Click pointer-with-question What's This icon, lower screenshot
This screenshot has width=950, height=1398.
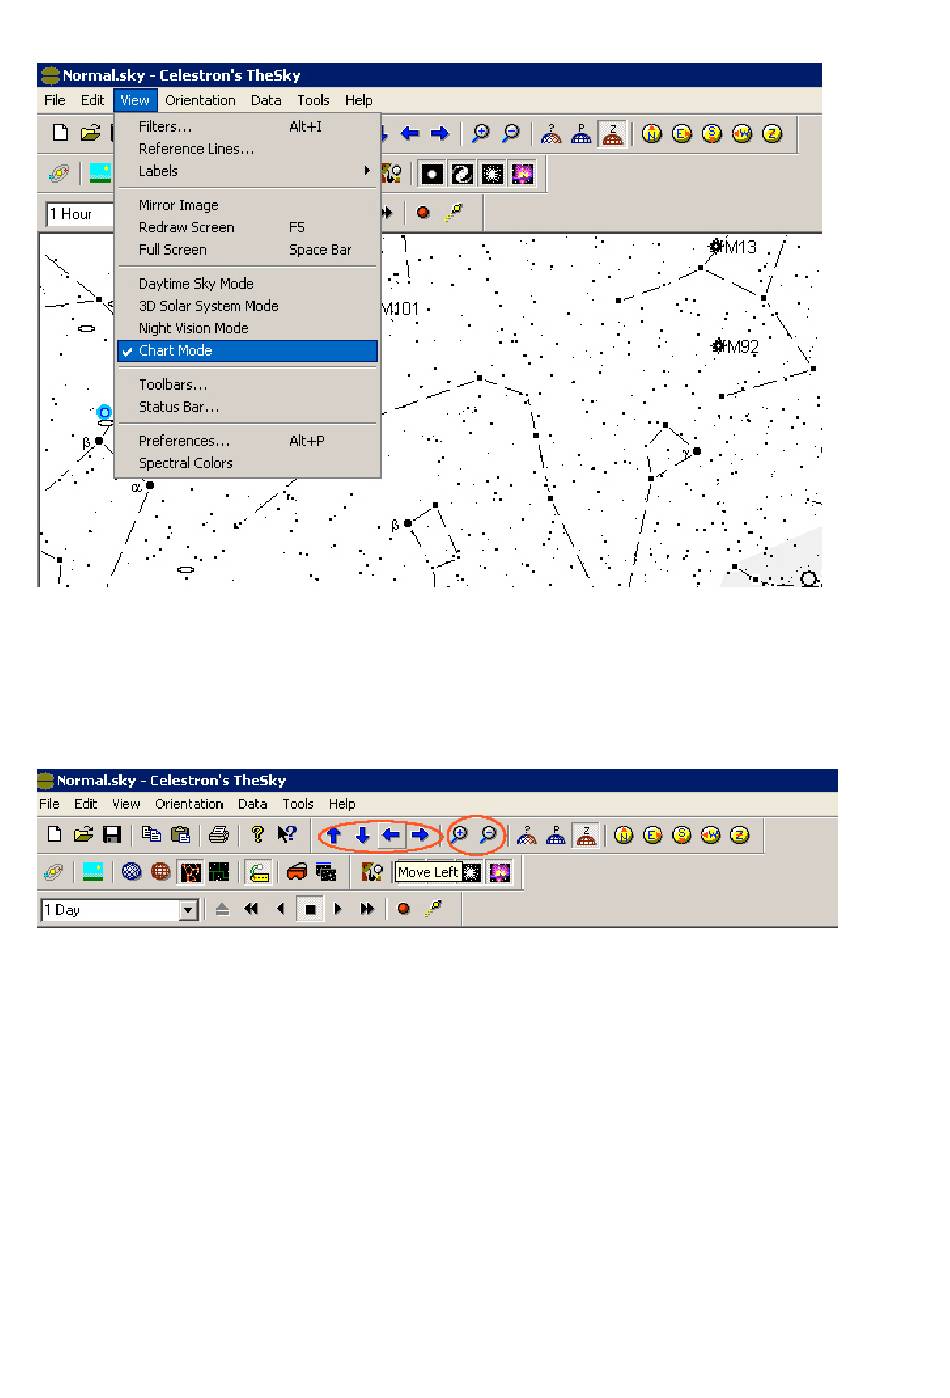(x=287, y=835)
